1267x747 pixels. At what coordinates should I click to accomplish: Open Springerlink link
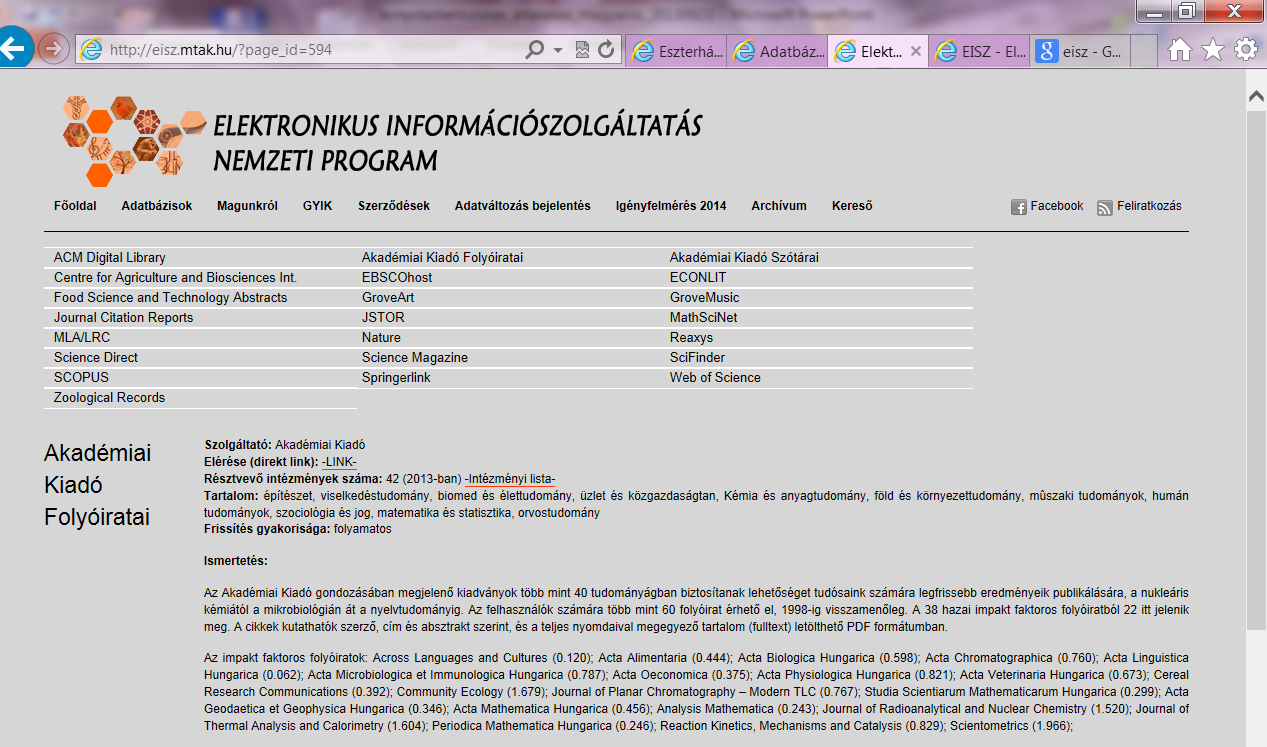395,378
